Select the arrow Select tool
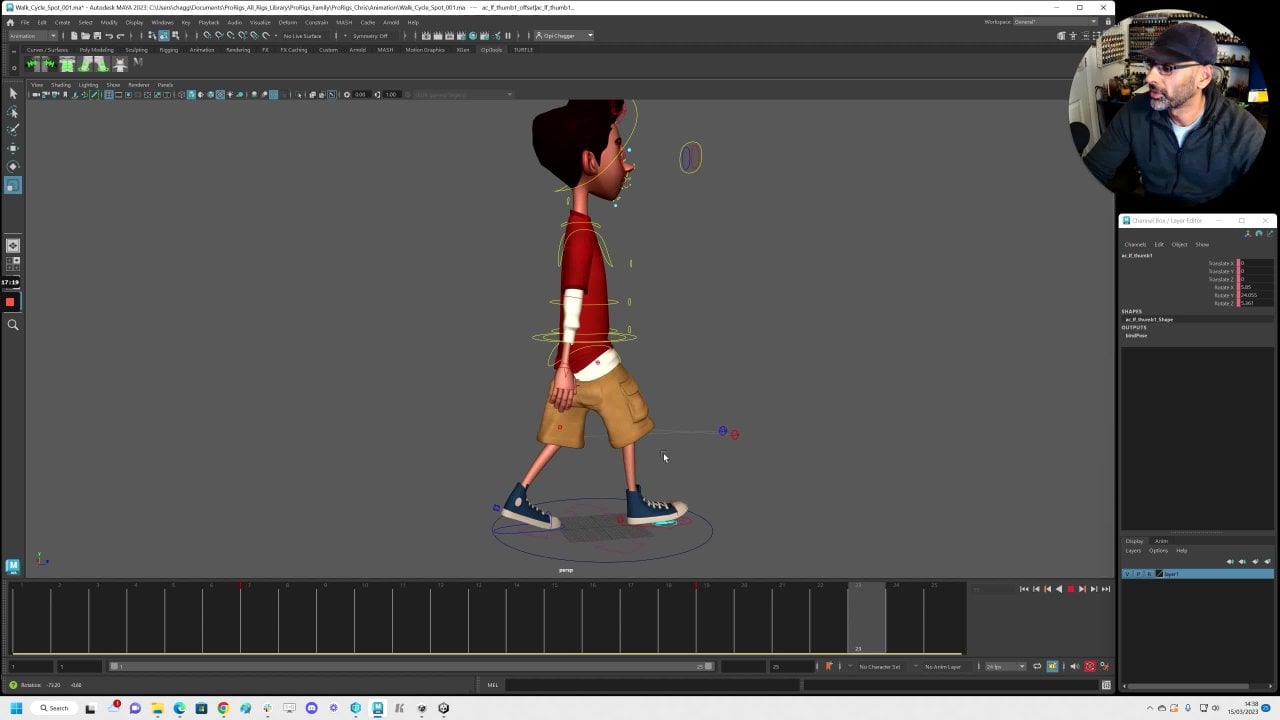The image size is (1280, 720). 13,93
